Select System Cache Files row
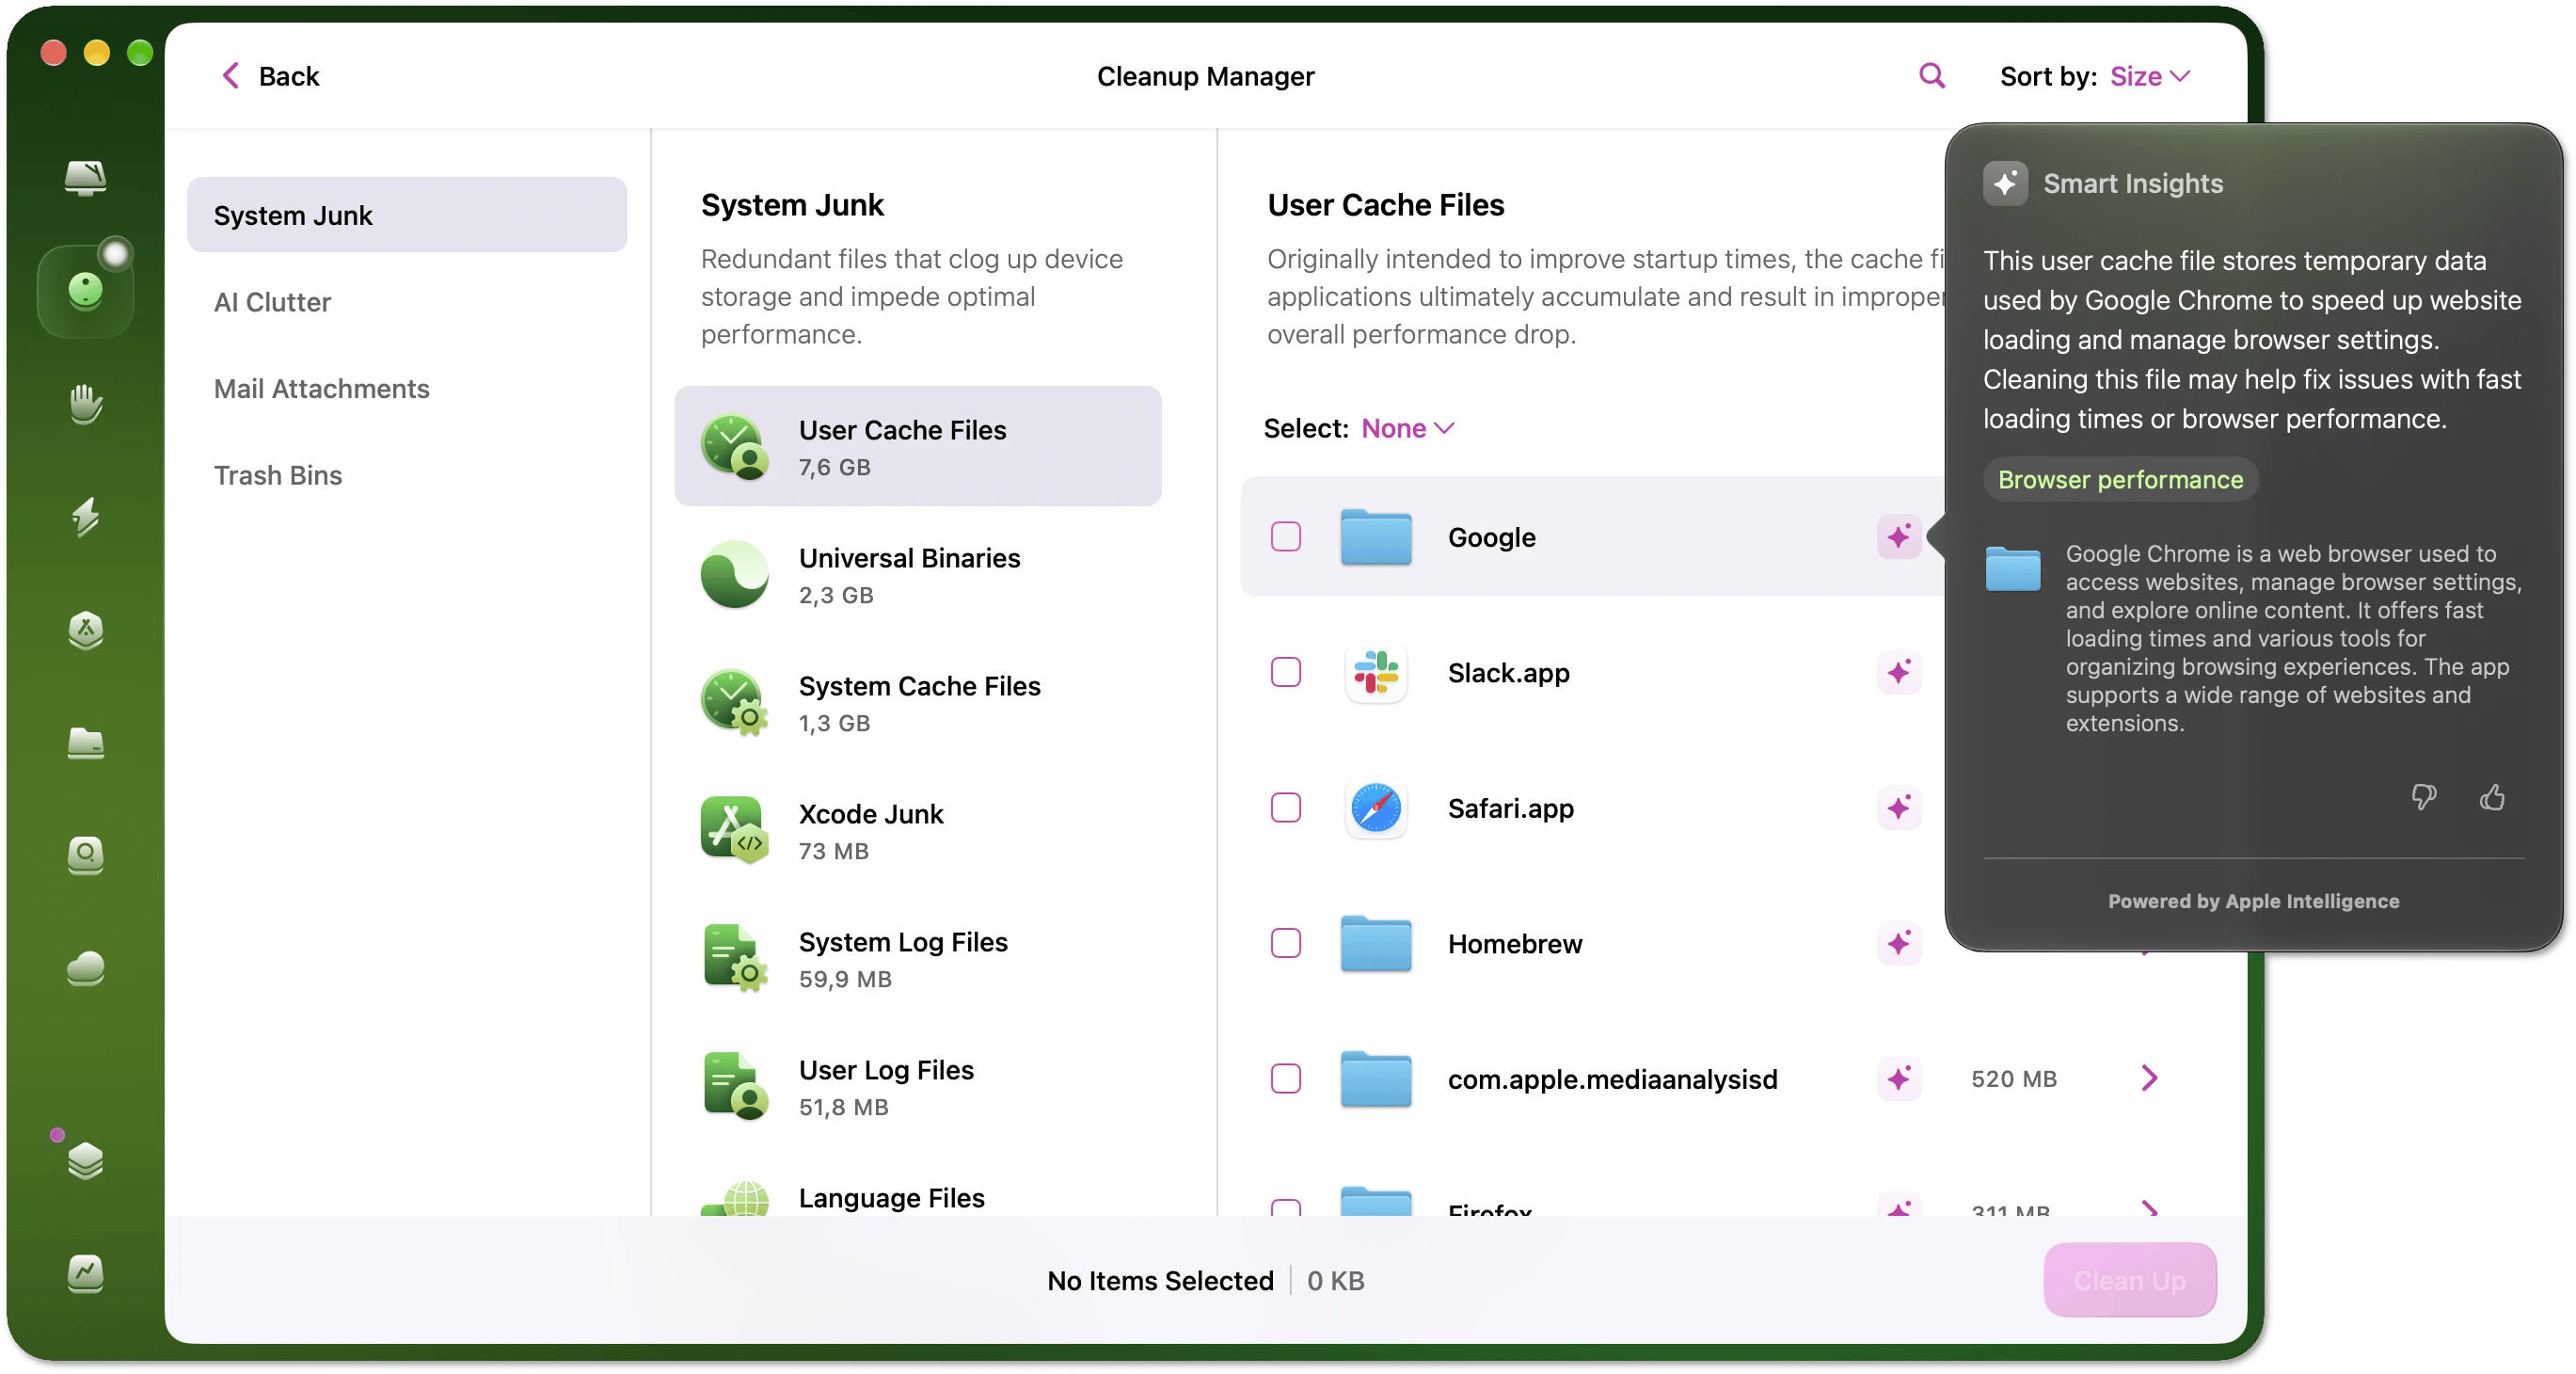This screenshot has height=1374, width=2576. pos(917,703)
